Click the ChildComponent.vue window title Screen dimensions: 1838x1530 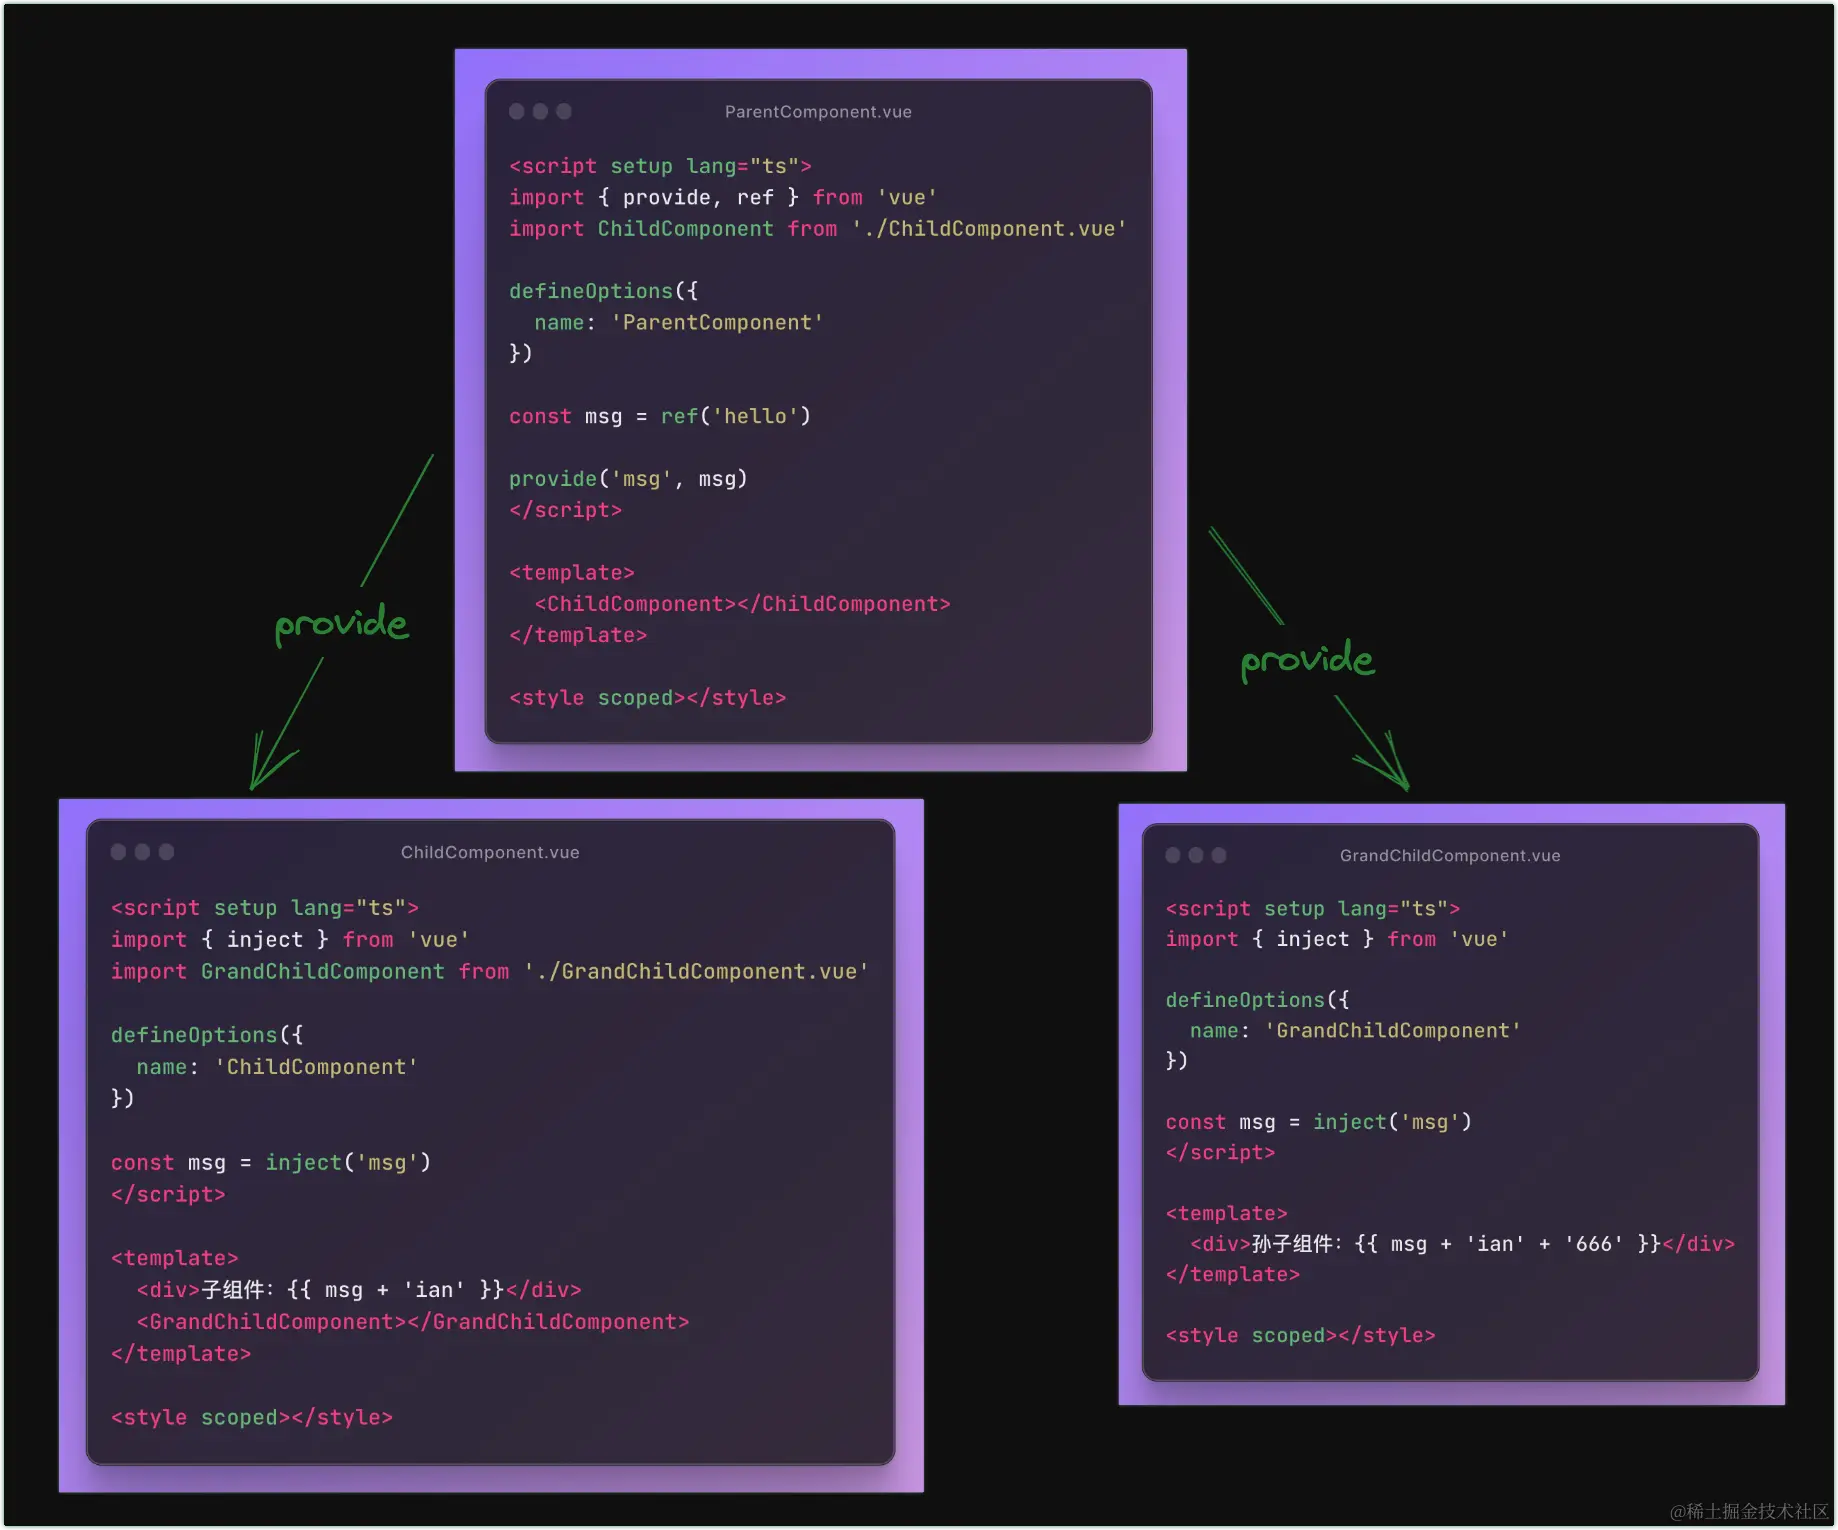490,852
